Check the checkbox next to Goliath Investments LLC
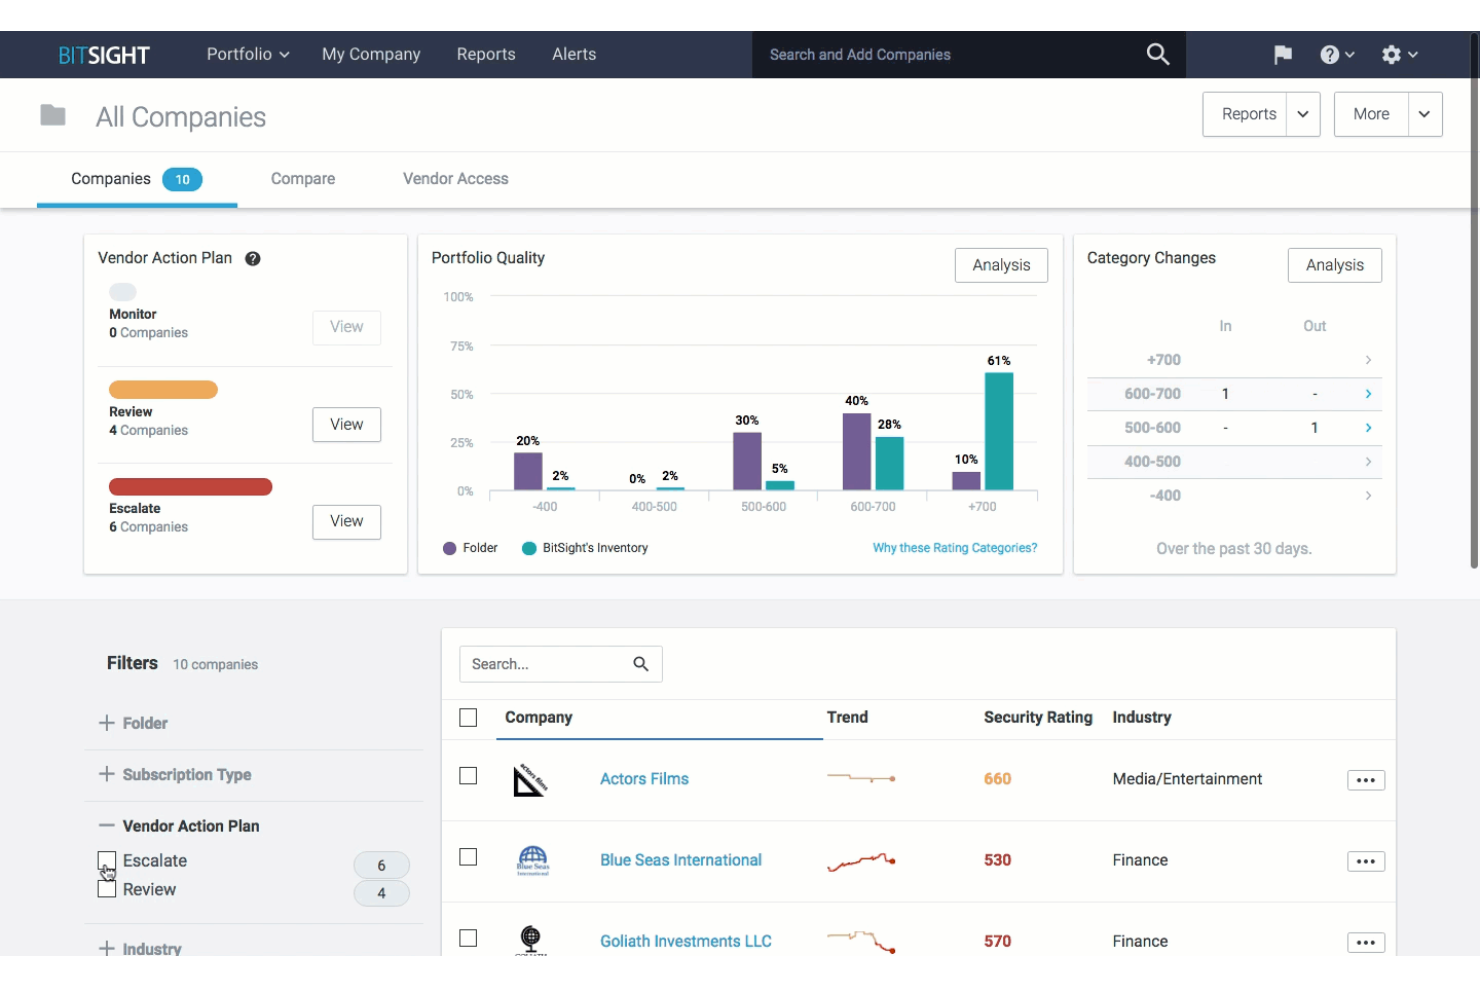The width and height of the screenshot is (1480, 987). (468, 939)
